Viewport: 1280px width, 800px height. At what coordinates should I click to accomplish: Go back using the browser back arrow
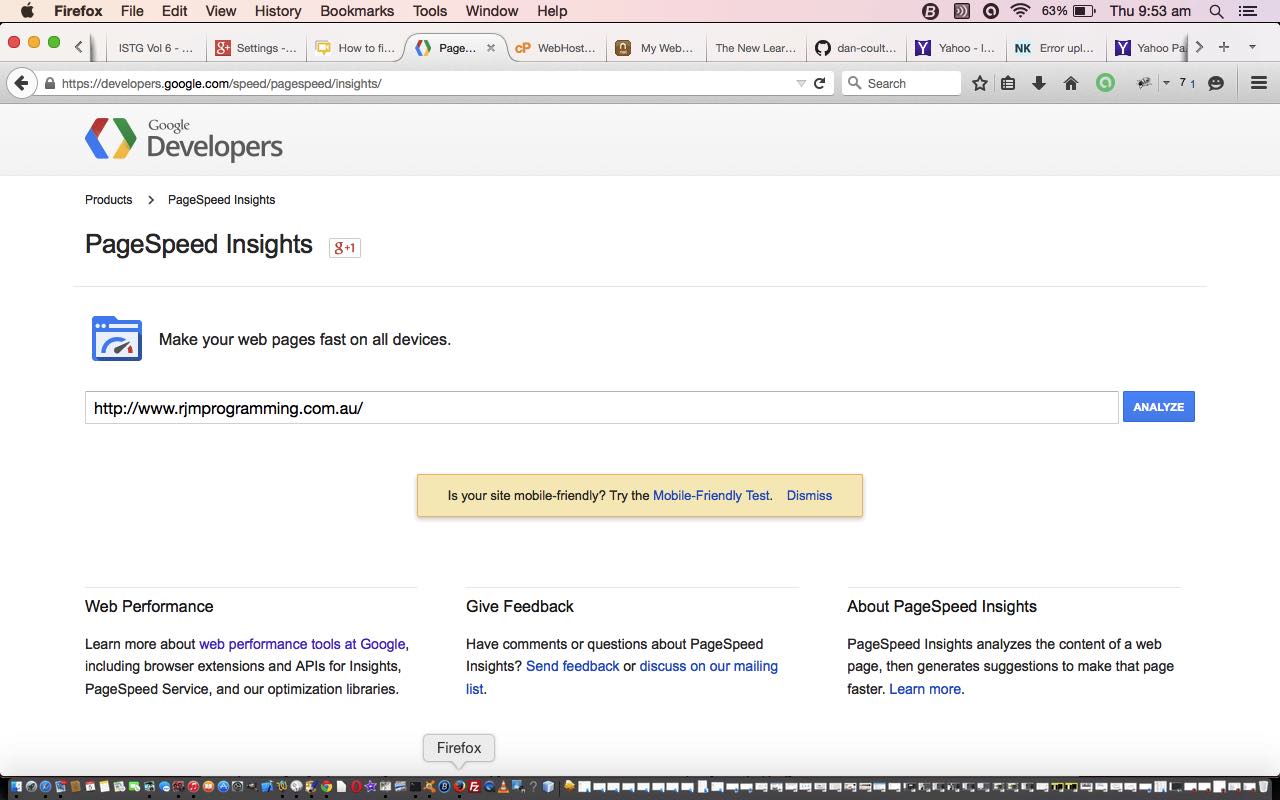20,83
